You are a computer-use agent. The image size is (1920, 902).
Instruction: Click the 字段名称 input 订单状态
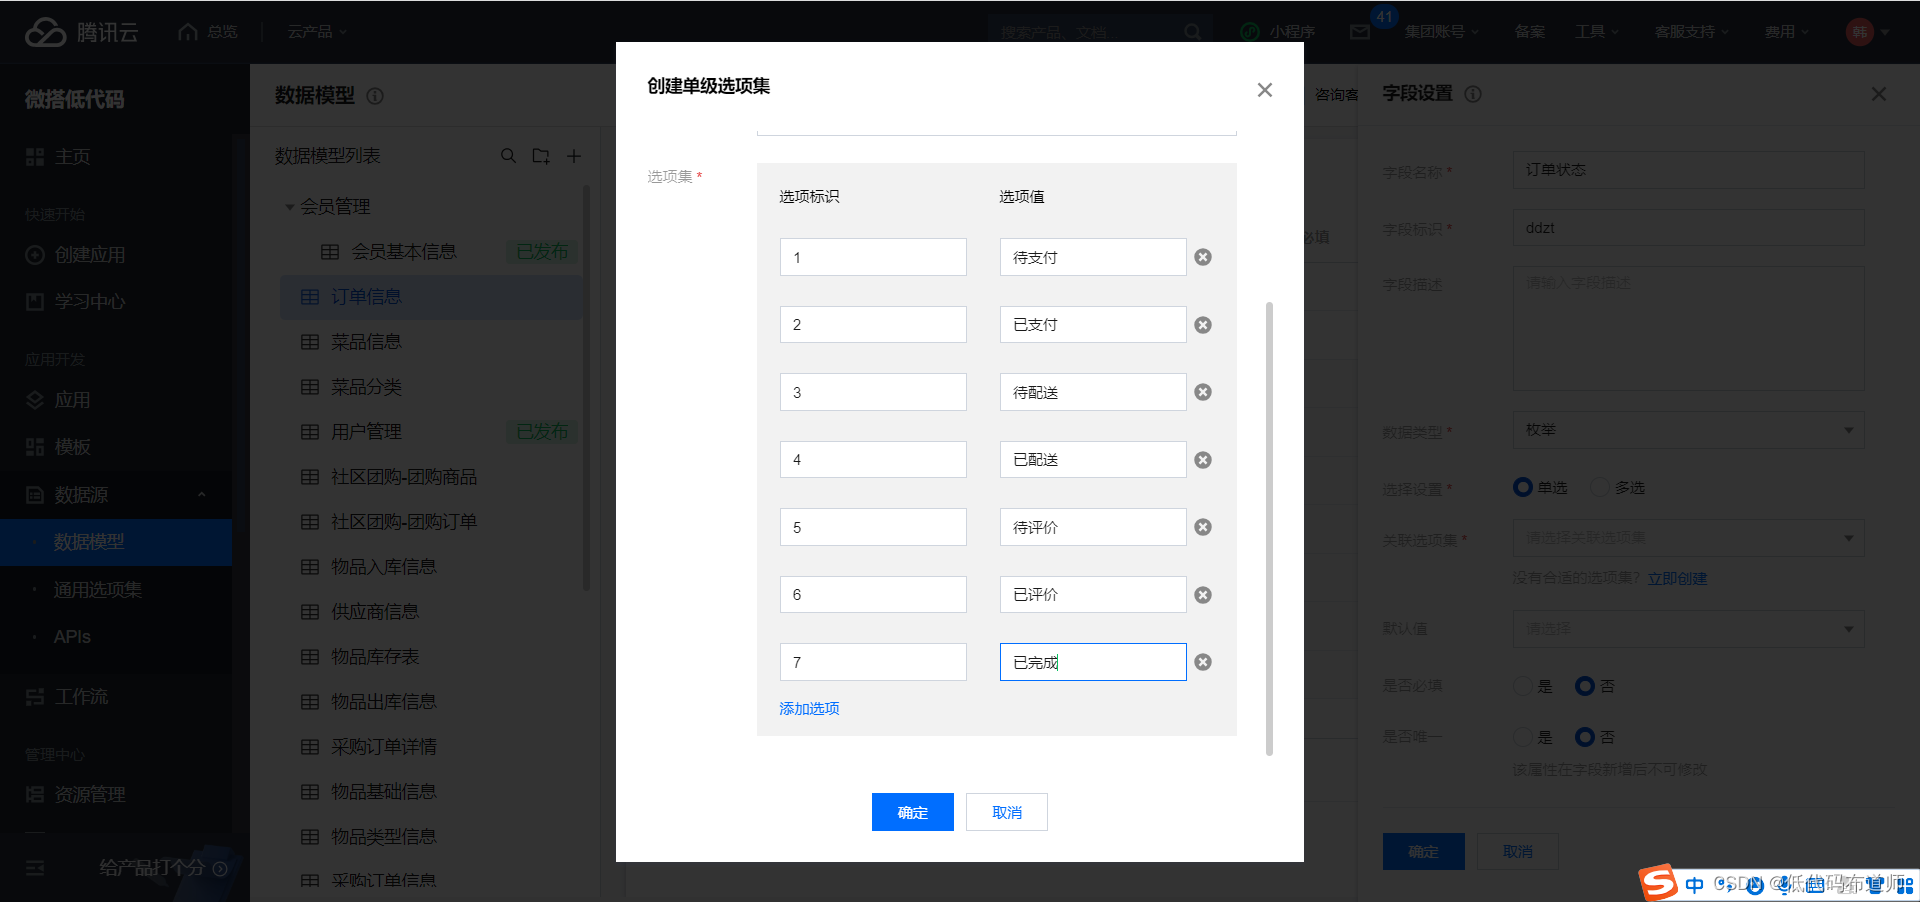1689,170
